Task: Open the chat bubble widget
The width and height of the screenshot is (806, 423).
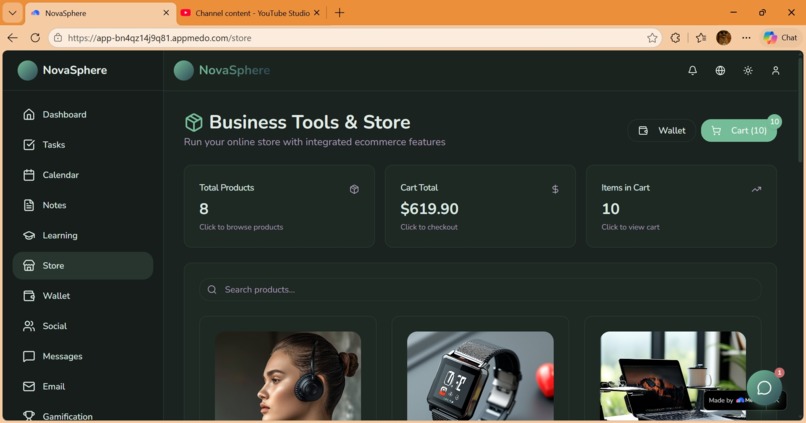Action: pyautogui.click(x=764, y=388)
